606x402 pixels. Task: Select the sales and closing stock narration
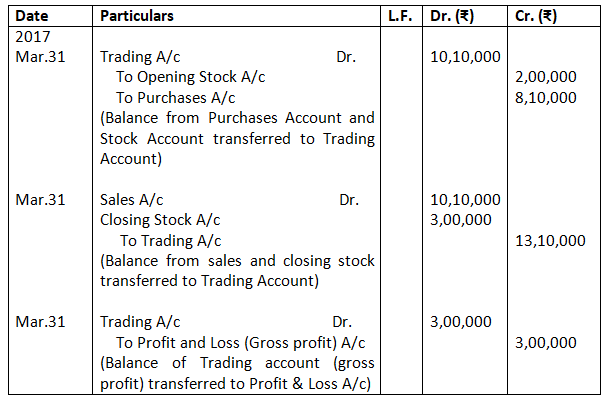click(x=237, y=271)
